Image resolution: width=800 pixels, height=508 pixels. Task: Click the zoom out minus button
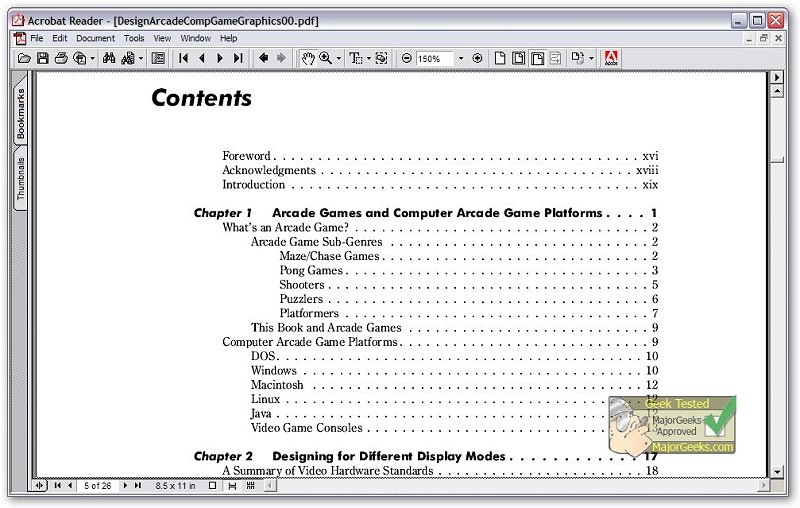[407, 58]
